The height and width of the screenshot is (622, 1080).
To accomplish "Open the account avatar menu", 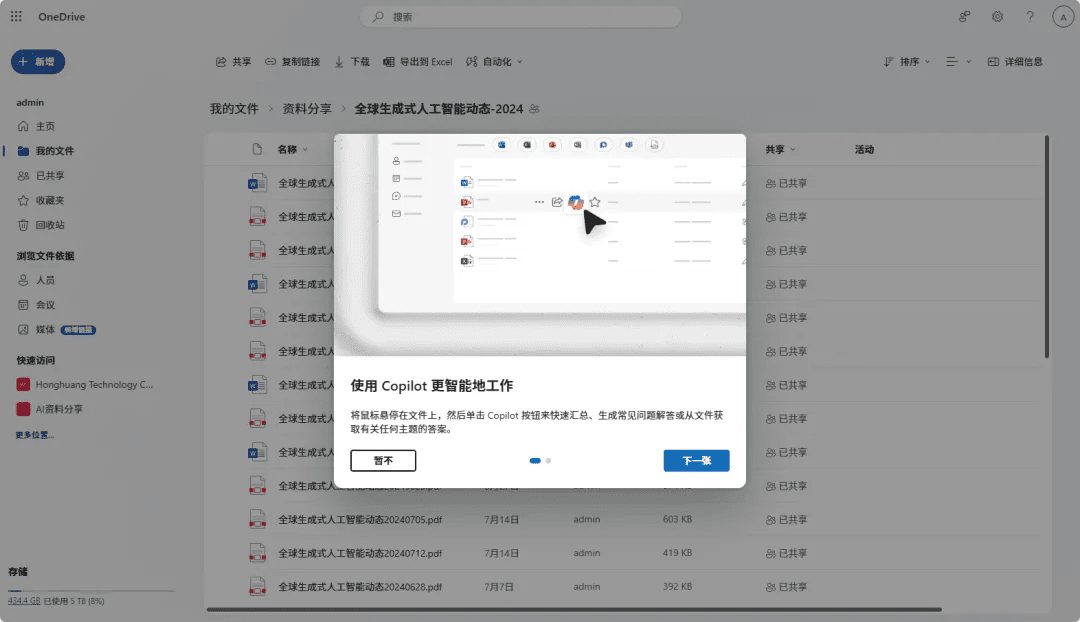I will [1063, 17].
